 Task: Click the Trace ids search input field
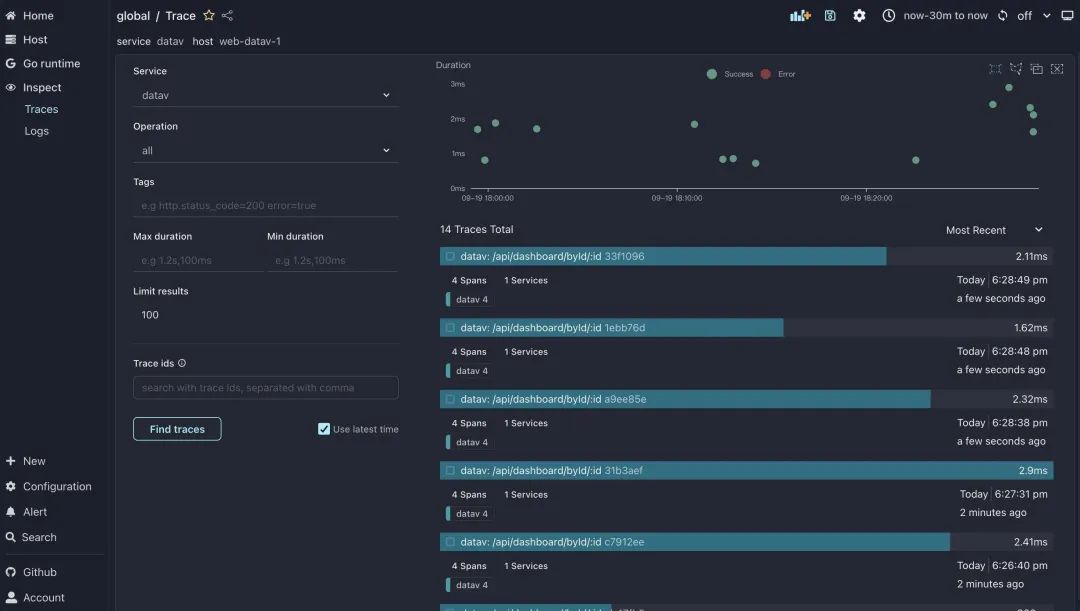pos(265,387)
